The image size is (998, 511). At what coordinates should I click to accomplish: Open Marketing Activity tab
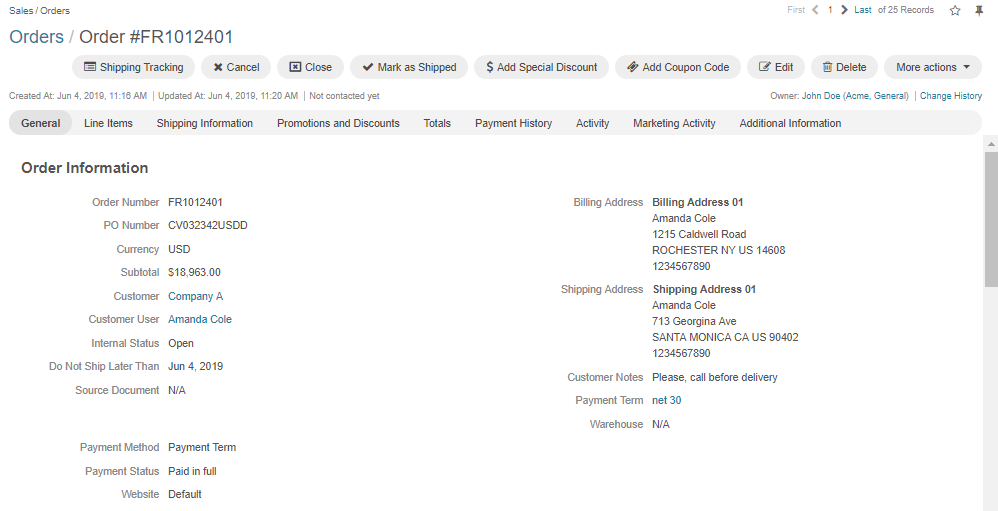pyautogui.click(x=674, y=123)
